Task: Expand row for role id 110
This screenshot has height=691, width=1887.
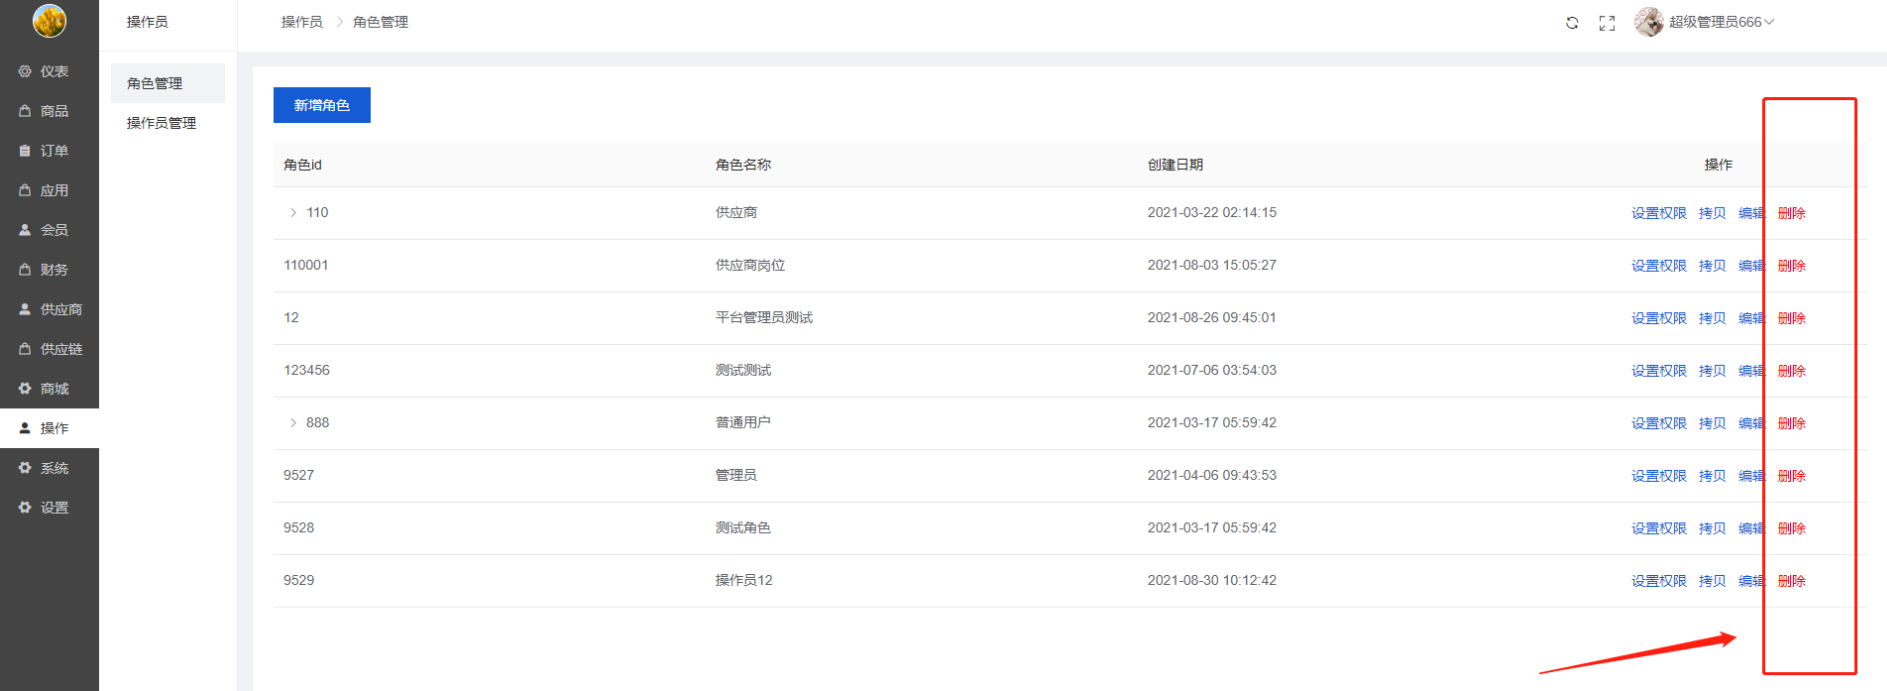Action: (x=293, y=213)
